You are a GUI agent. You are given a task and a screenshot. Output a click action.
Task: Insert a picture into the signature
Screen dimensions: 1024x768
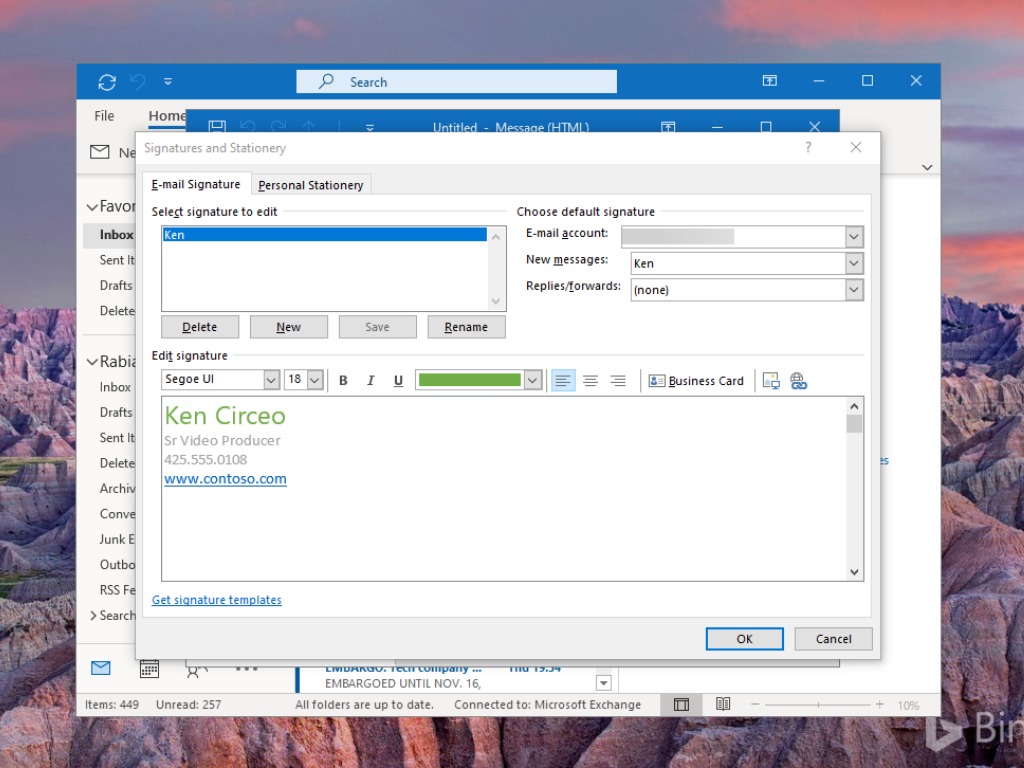[x=770, y=381]
